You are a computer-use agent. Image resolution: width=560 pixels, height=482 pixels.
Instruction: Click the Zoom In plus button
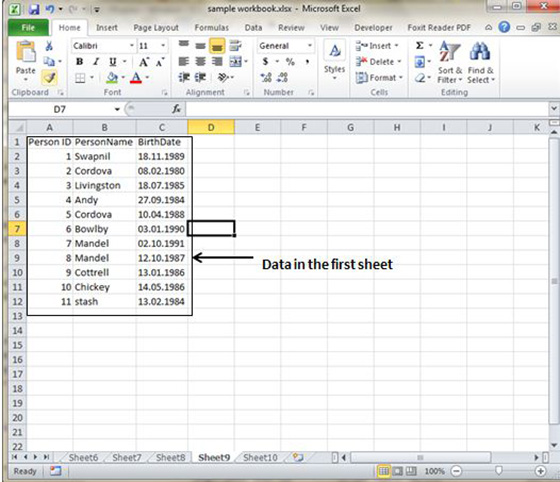tap(540, 471)
